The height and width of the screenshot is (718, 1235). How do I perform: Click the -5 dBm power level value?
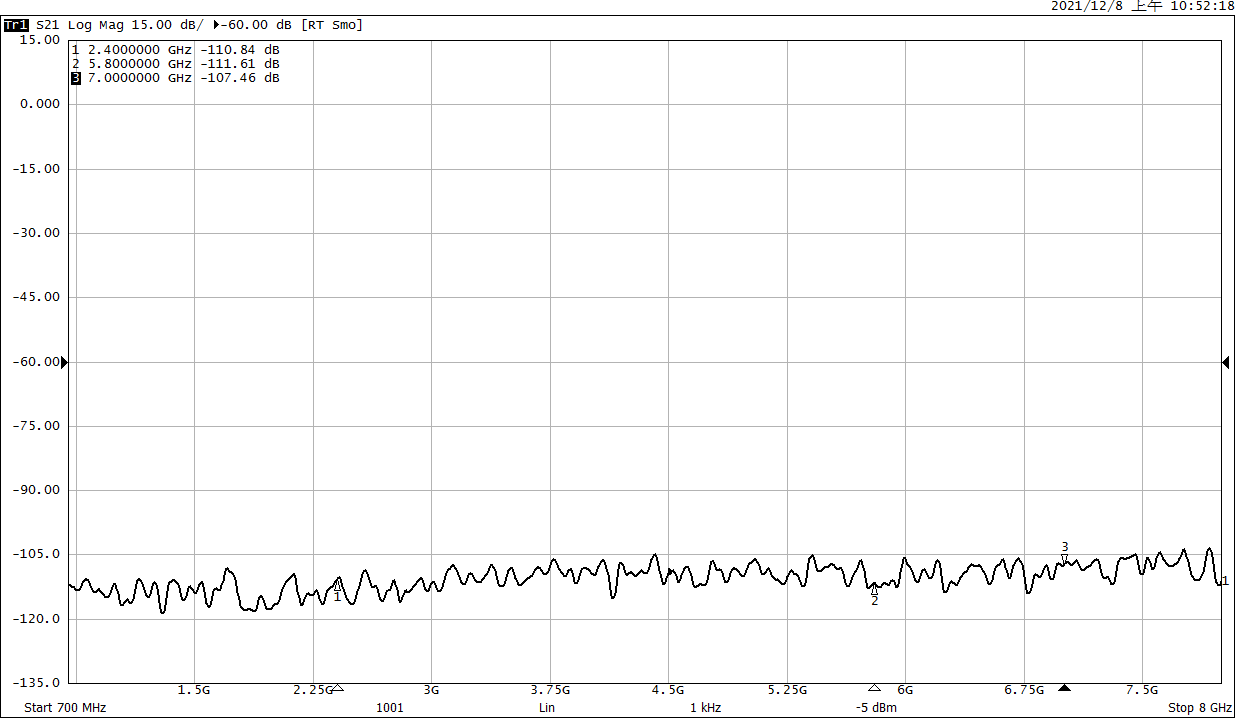[875, 708]
